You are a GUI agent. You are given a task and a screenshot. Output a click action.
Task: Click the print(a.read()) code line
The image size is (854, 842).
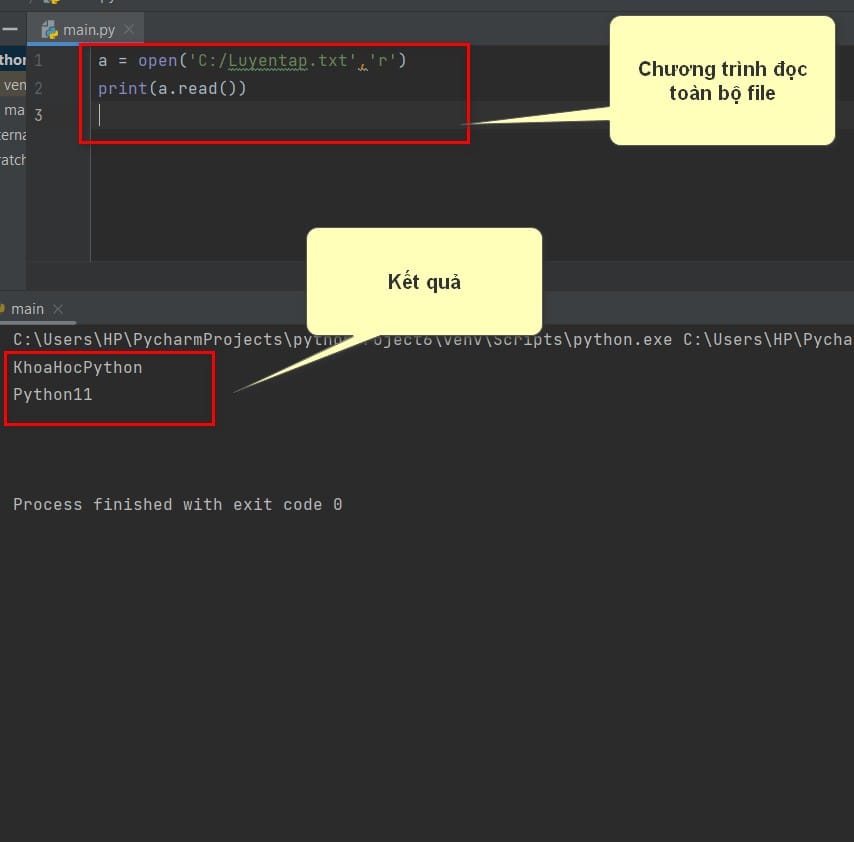(172, 88)
